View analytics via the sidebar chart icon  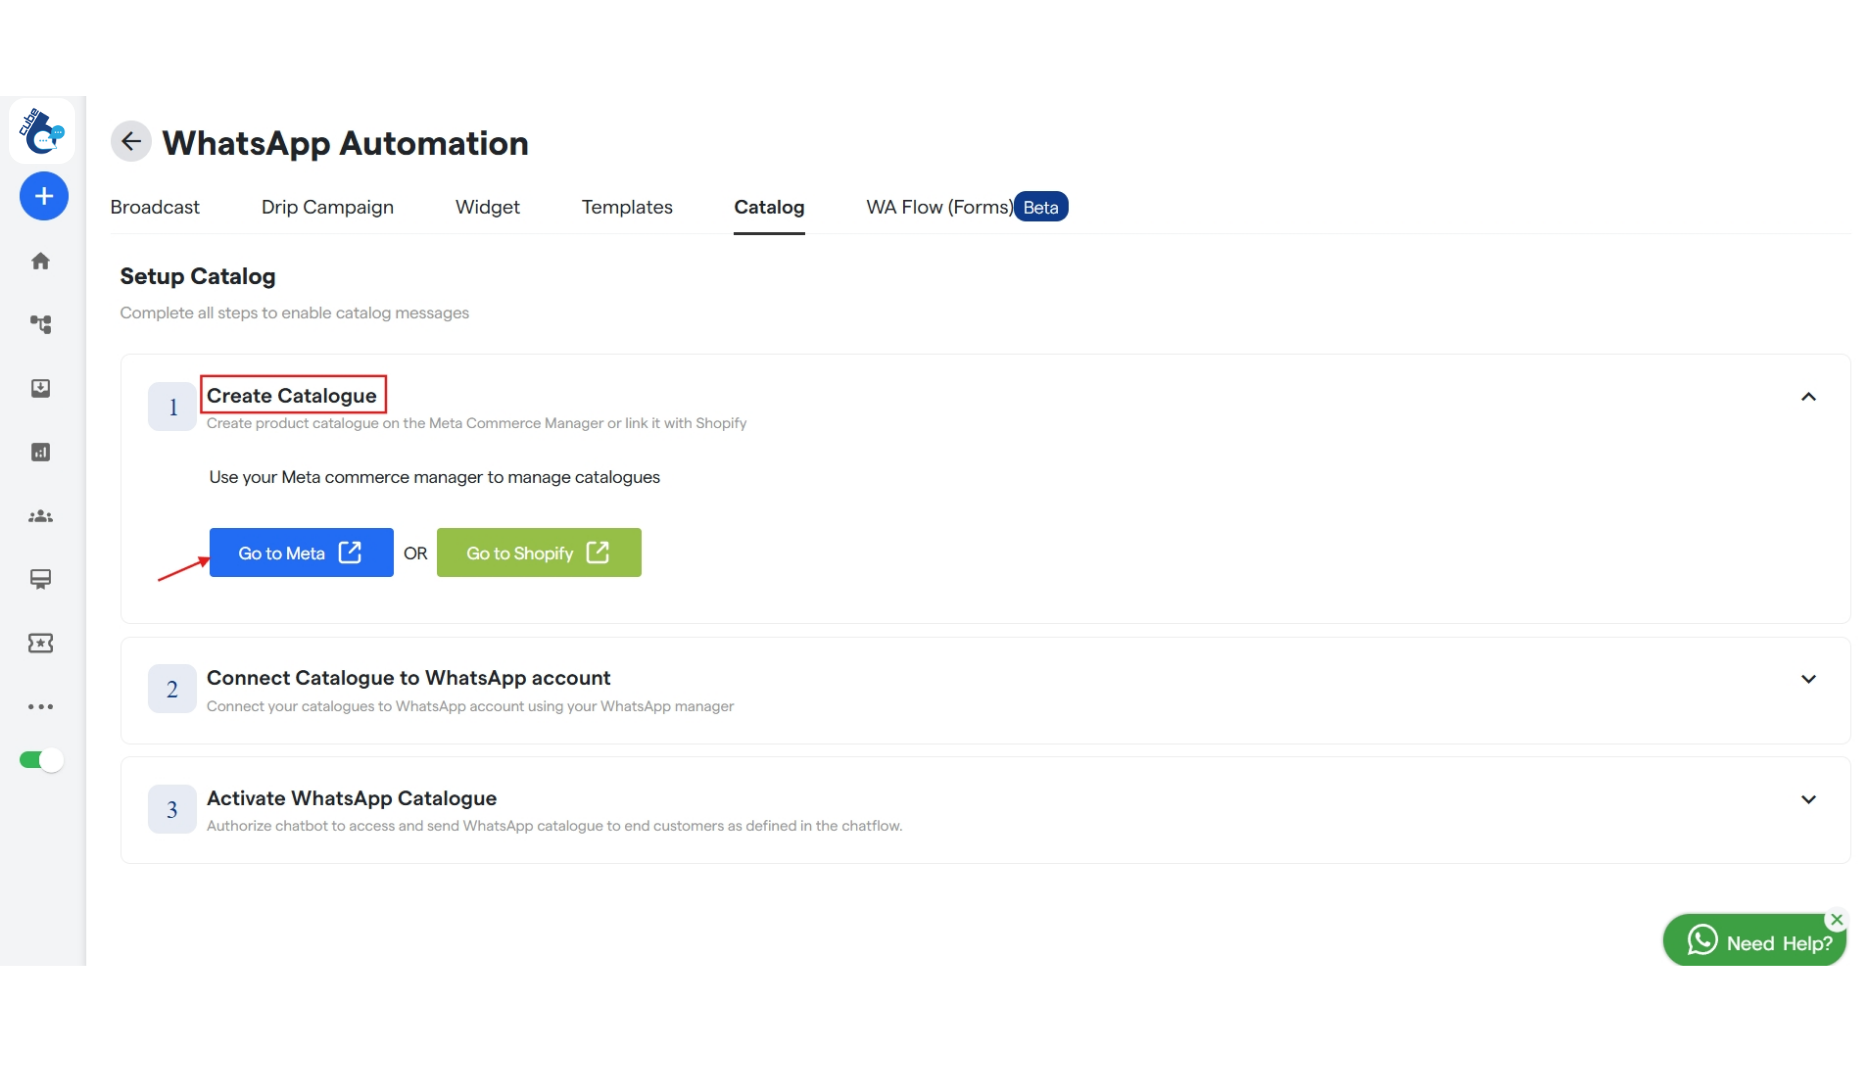pos(41,452)
